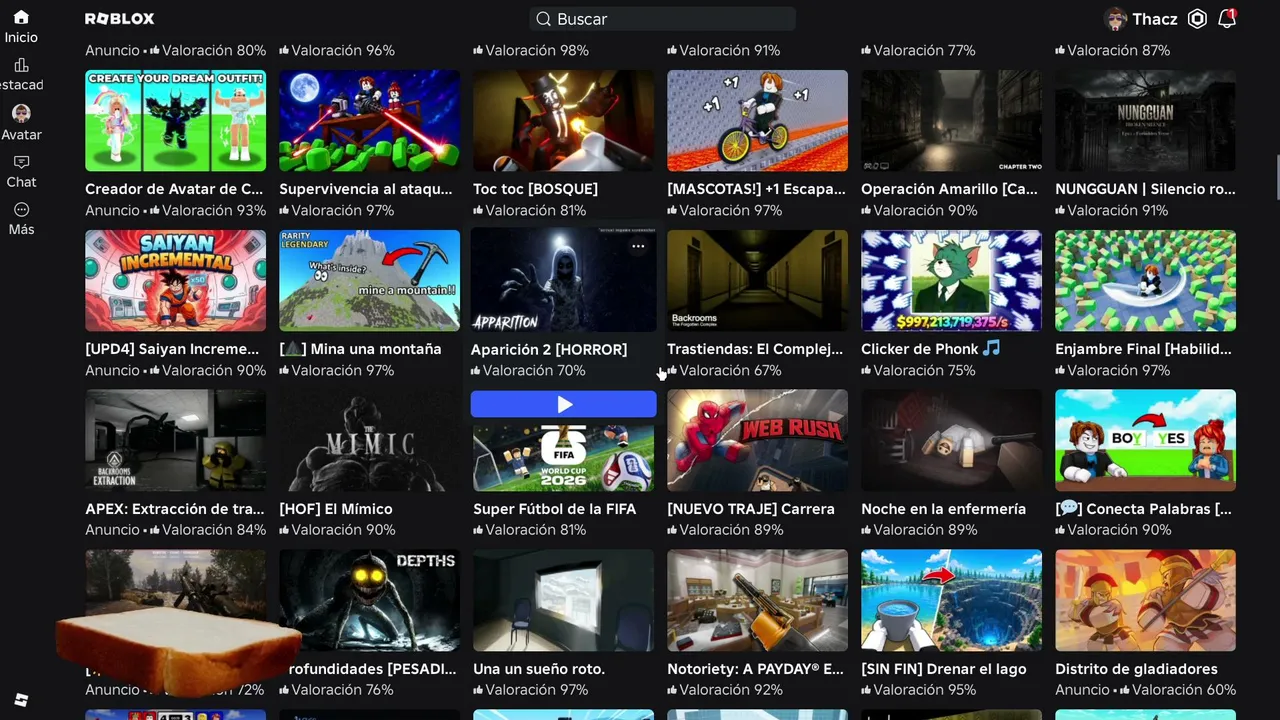Open the Robux hexagon icon
1280x720 pixels.
pos(1197,19)
